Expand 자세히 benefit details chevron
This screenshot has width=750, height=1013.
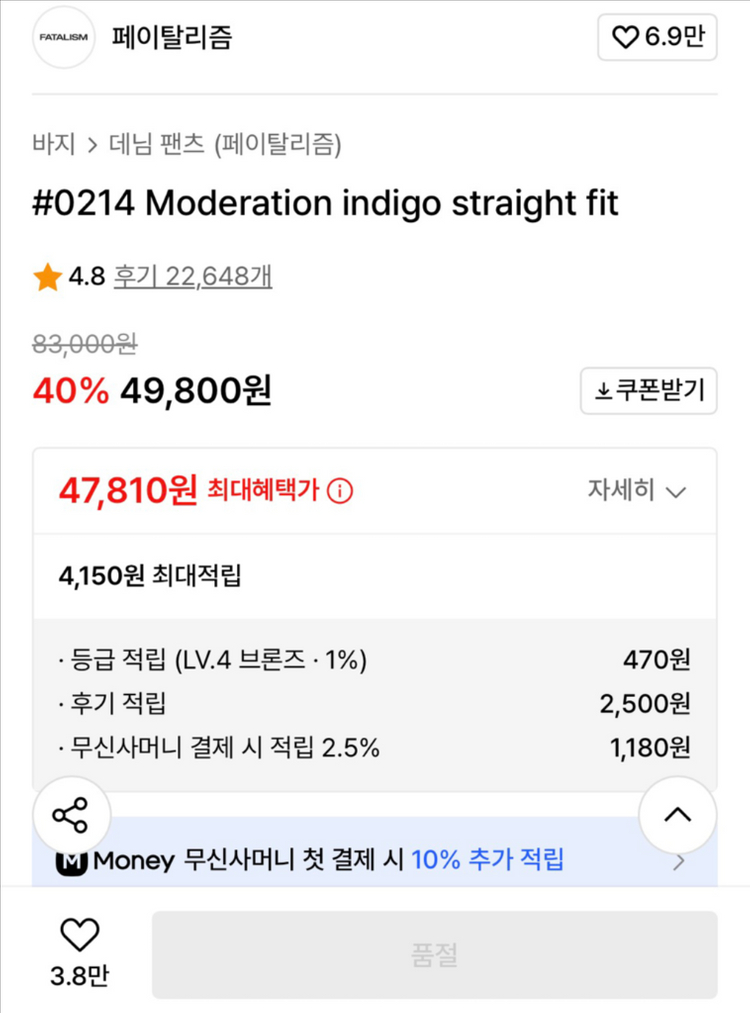(676, 492)
